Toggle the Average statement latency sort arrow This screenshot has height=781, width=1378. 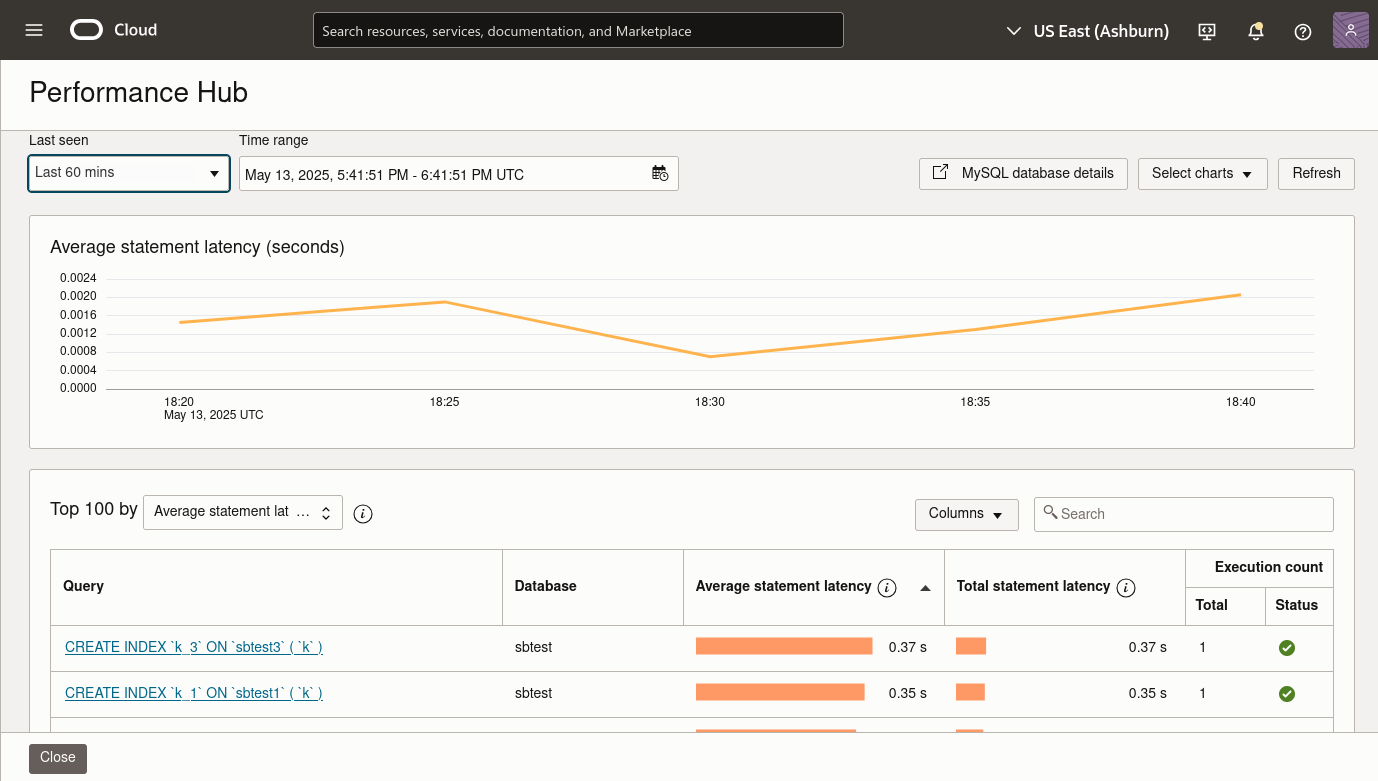click(x=925, y=587)
